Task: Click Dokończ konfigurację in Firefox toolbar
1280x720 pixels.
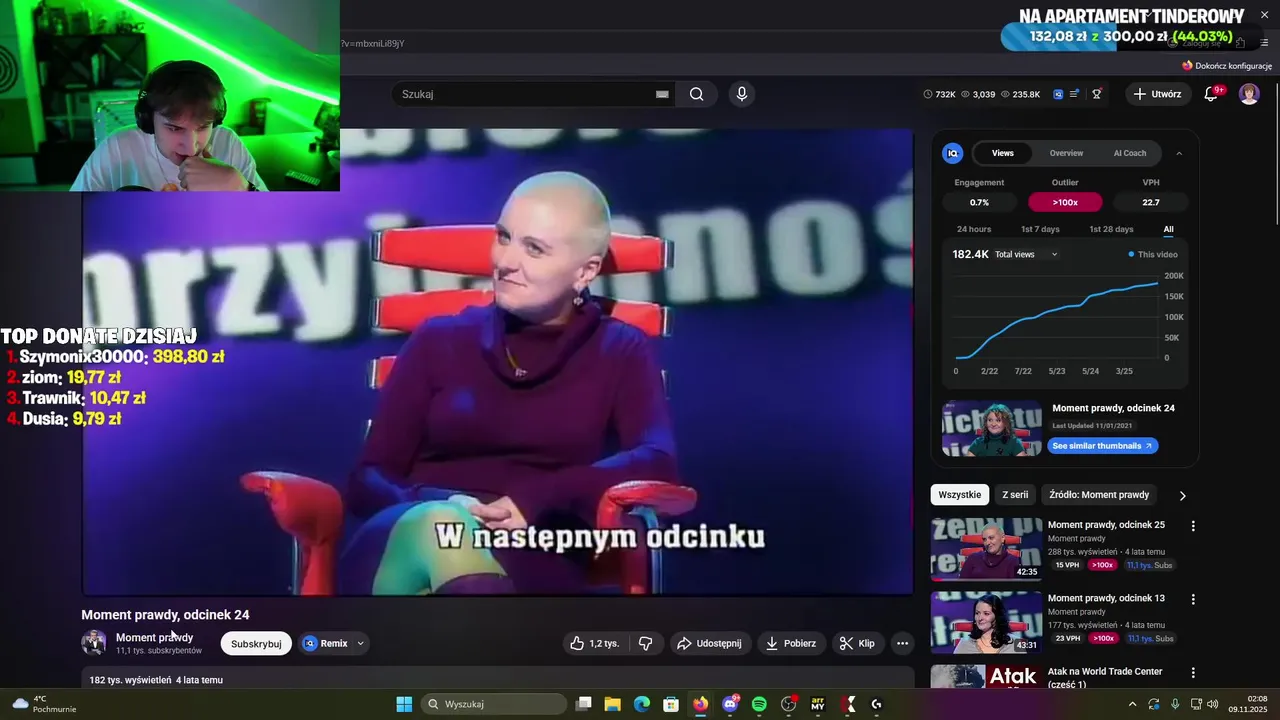Action: tap(1227, 66)
